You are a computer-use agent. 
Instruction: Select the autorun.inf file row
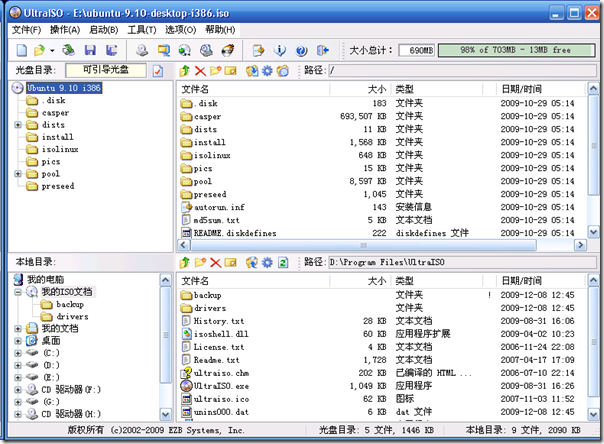click(381, 207)
